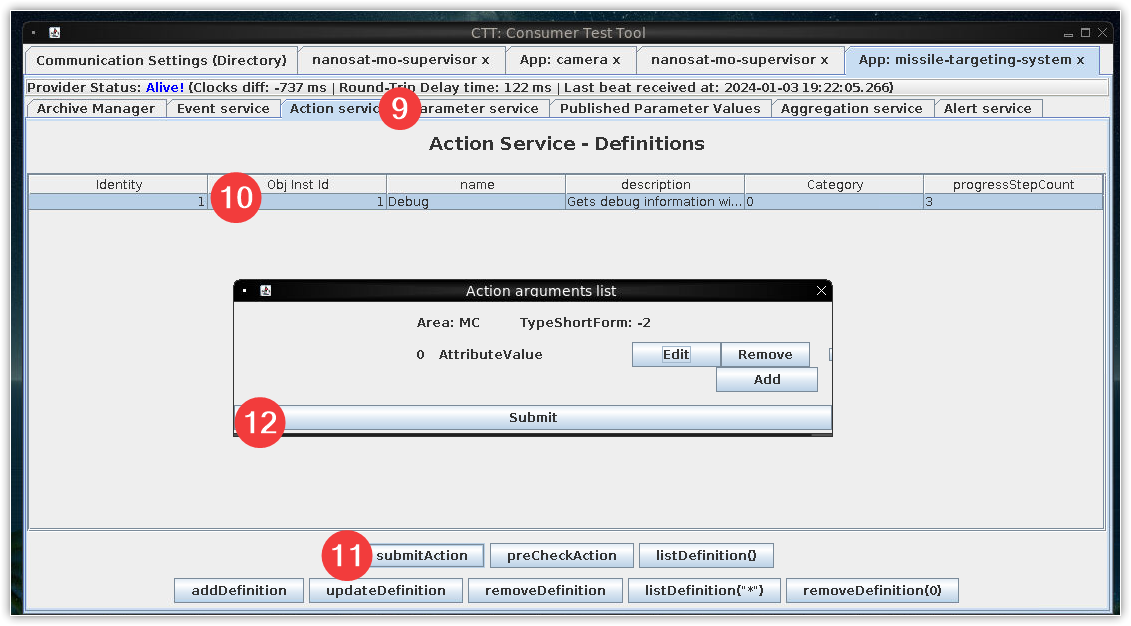Go to the Event service tab

click(x=223, y=108)
